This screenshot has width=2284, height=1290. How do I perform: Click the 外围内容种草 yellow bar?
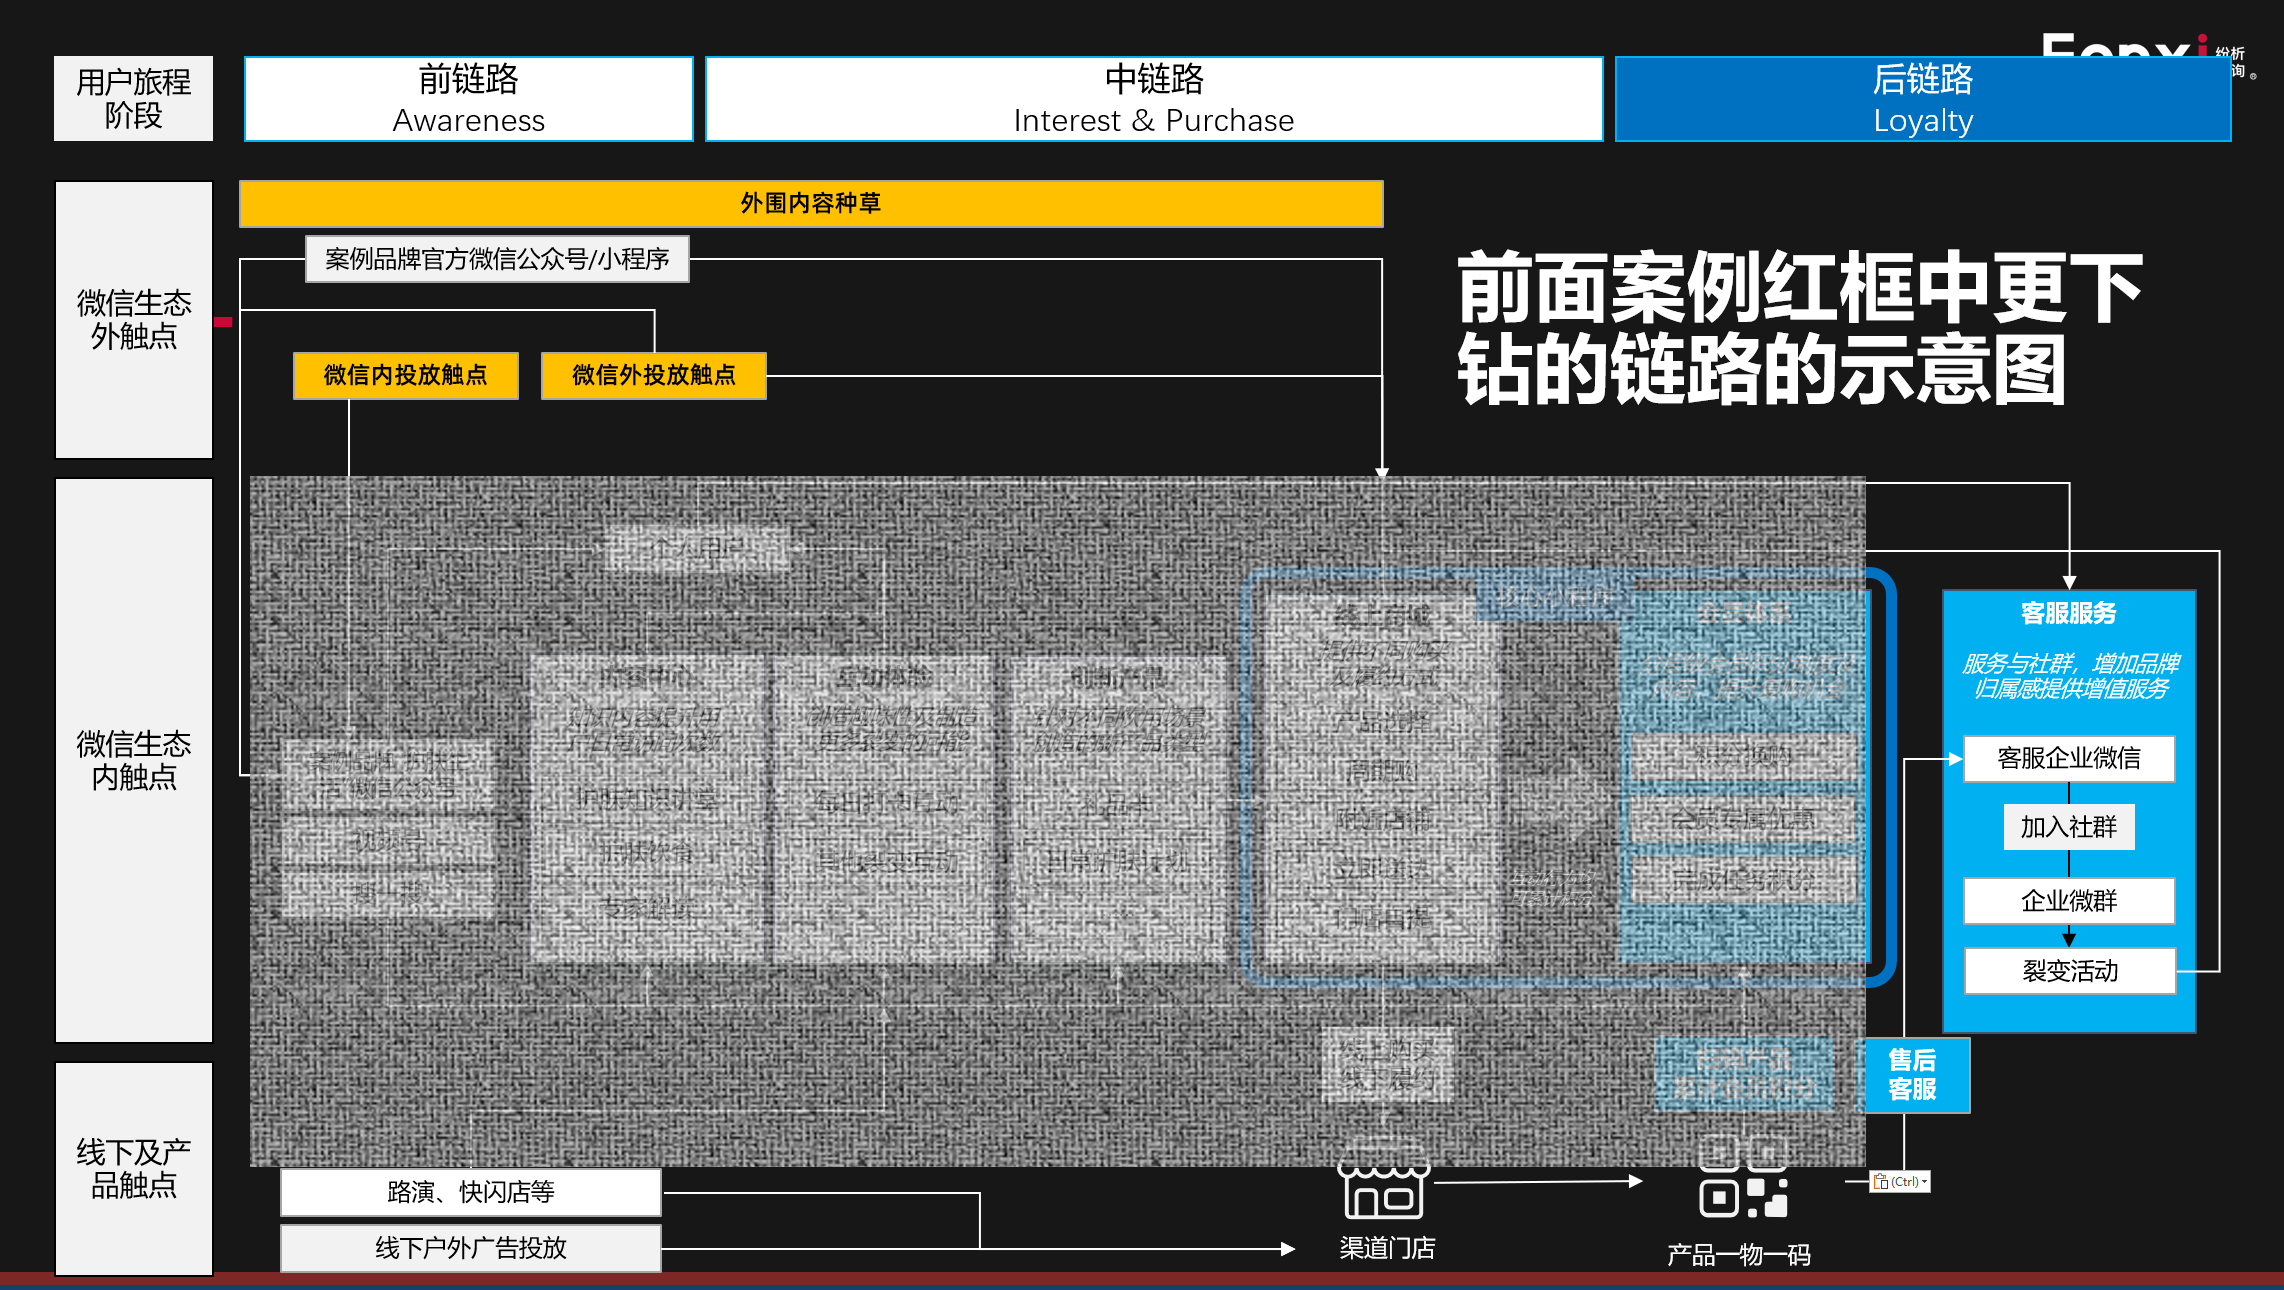coord(810,204)
